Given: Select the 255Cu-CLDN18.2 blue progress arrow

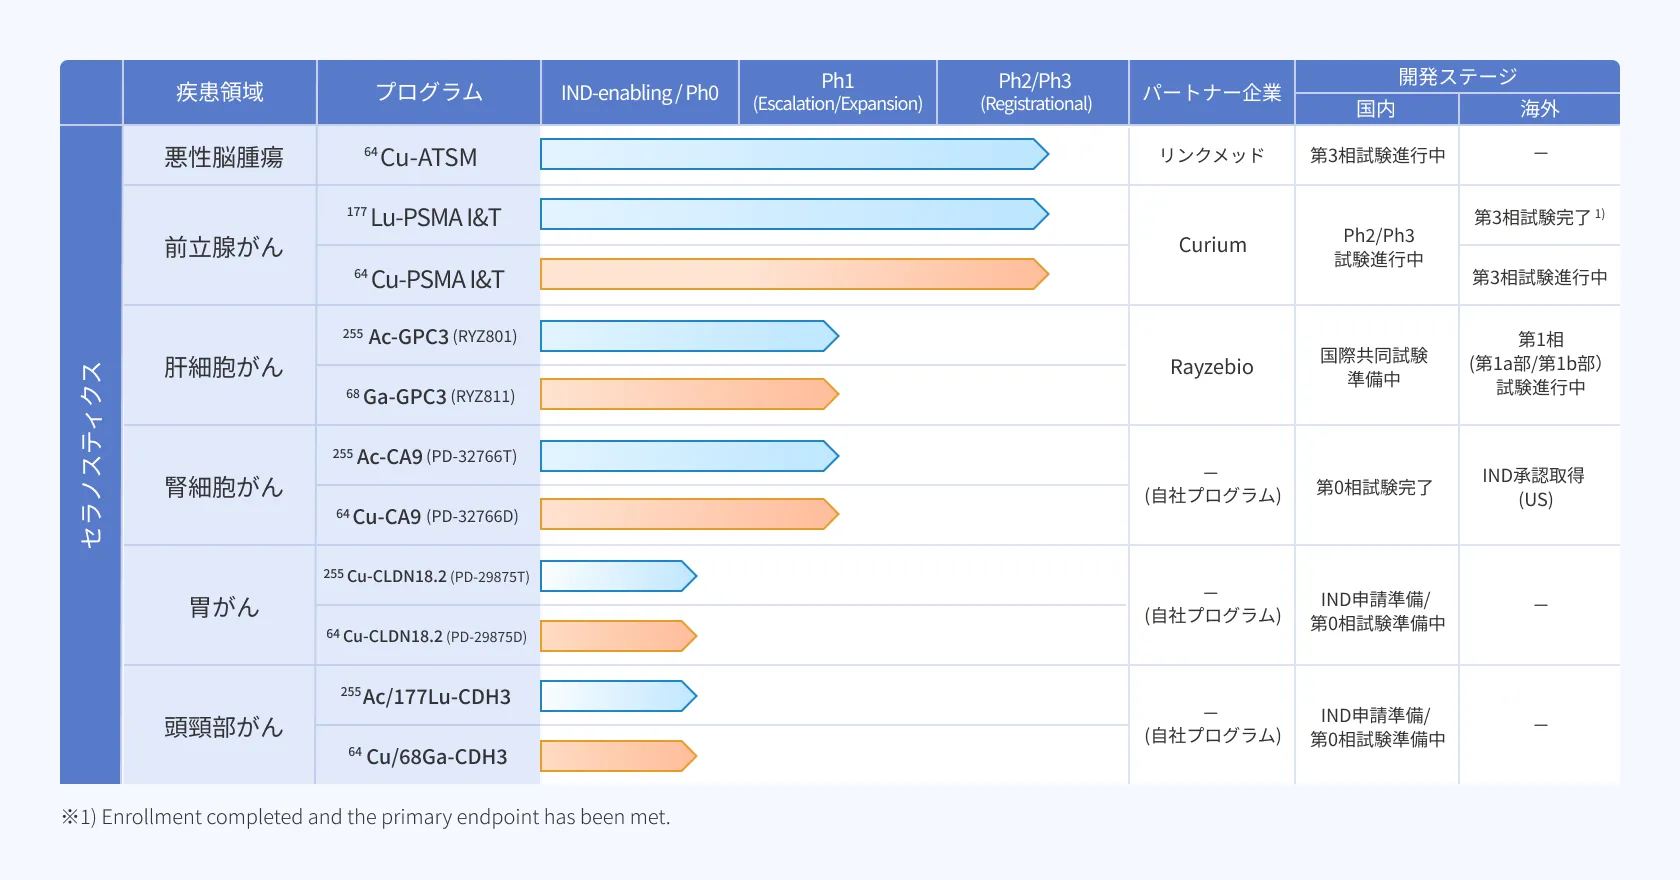Looking at the screenshot, I should pos(617,576).
